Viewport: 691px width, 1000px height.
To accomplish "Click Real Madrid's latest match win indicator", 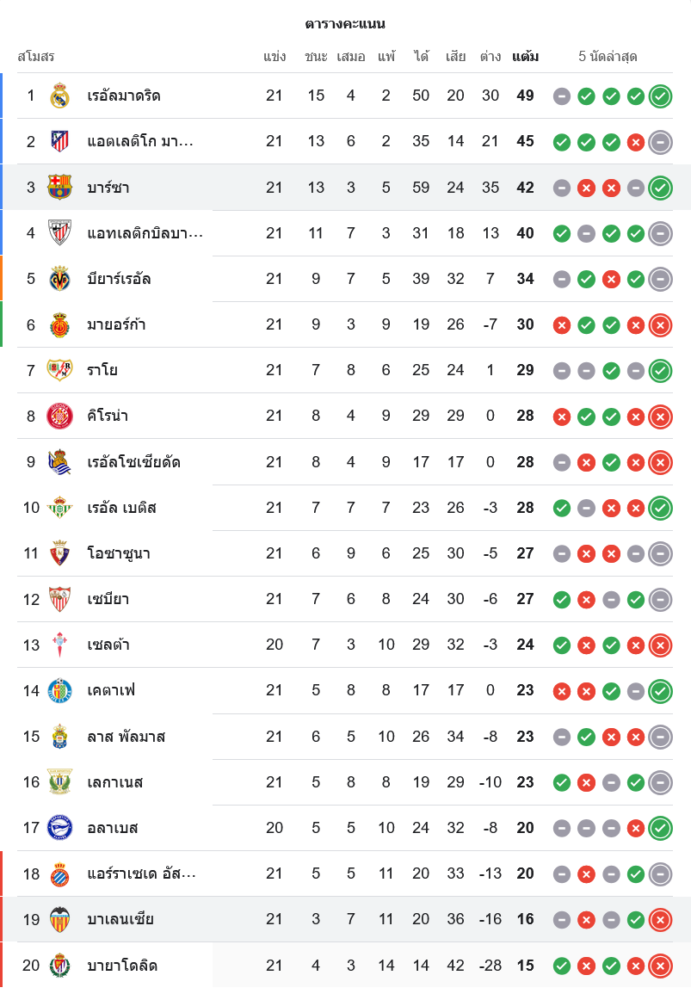I will 659,96.
